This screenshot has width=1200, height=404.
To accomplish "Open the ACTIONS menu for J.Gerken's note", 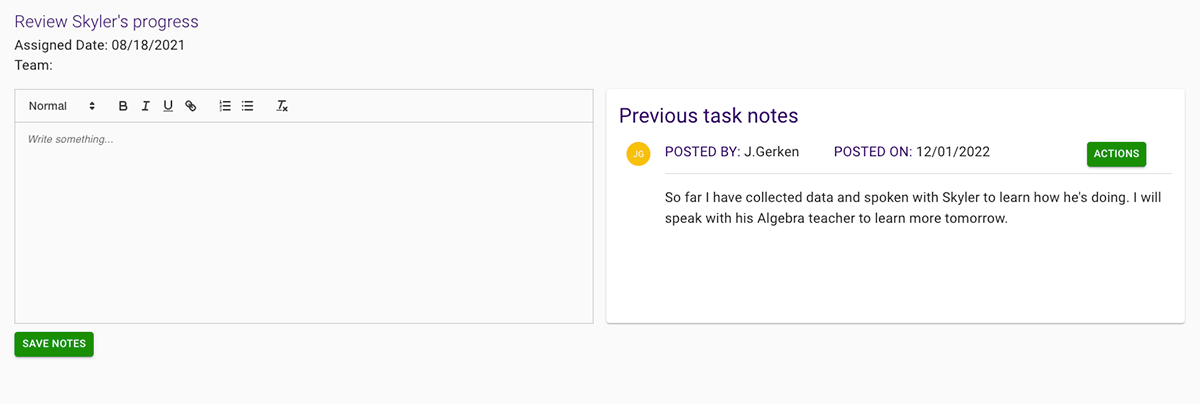I will tap(1116, 154).
